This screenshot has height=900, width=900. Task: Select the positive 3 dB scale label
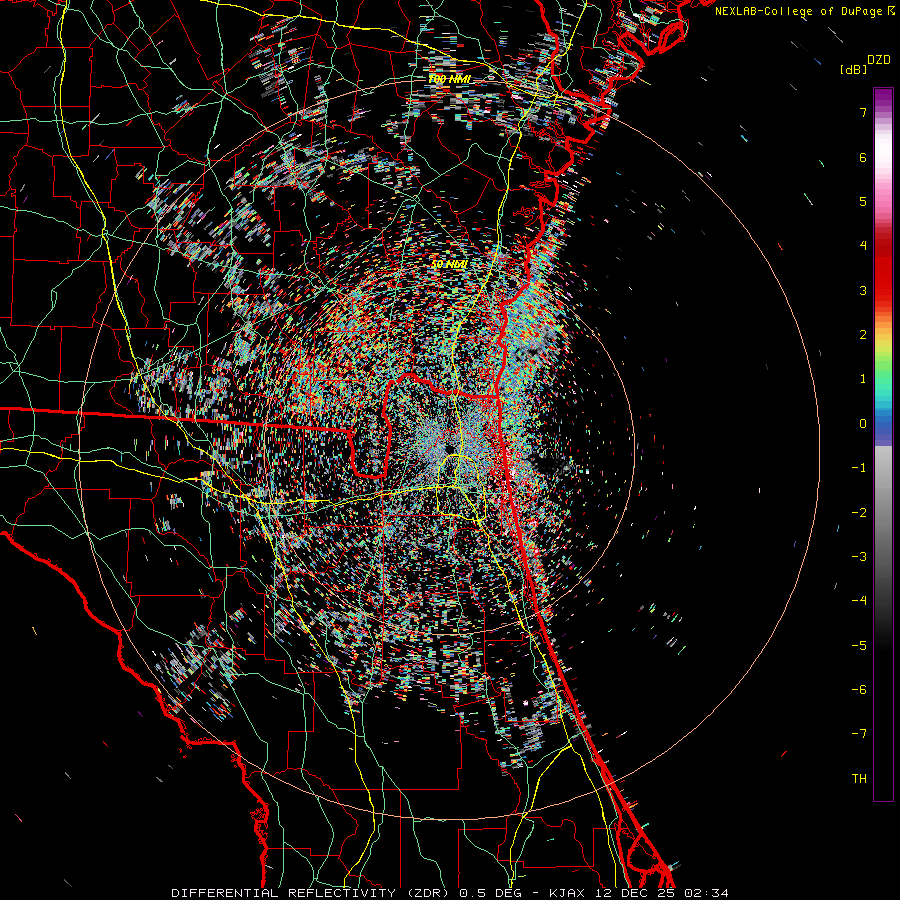863,290
